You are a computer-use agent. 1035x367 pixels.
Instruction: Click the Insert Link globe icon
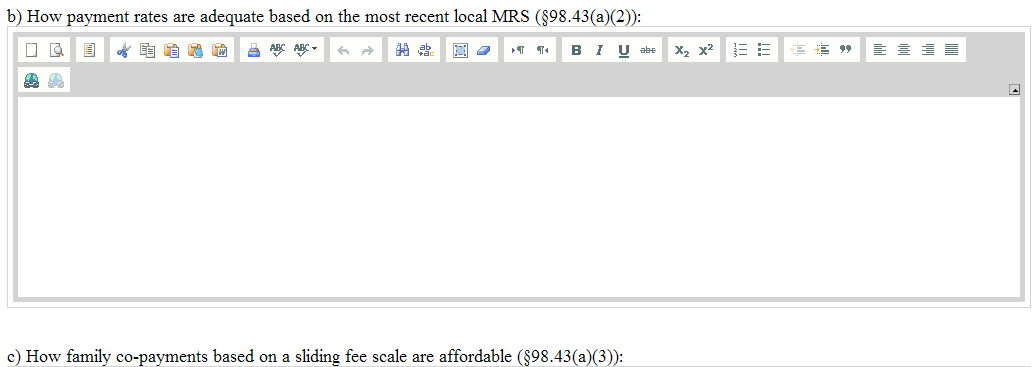[32, 81]
